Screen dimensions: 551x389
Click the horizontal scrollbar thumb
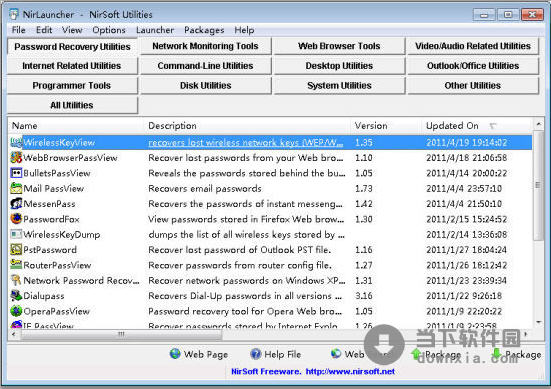click(121, 334)
